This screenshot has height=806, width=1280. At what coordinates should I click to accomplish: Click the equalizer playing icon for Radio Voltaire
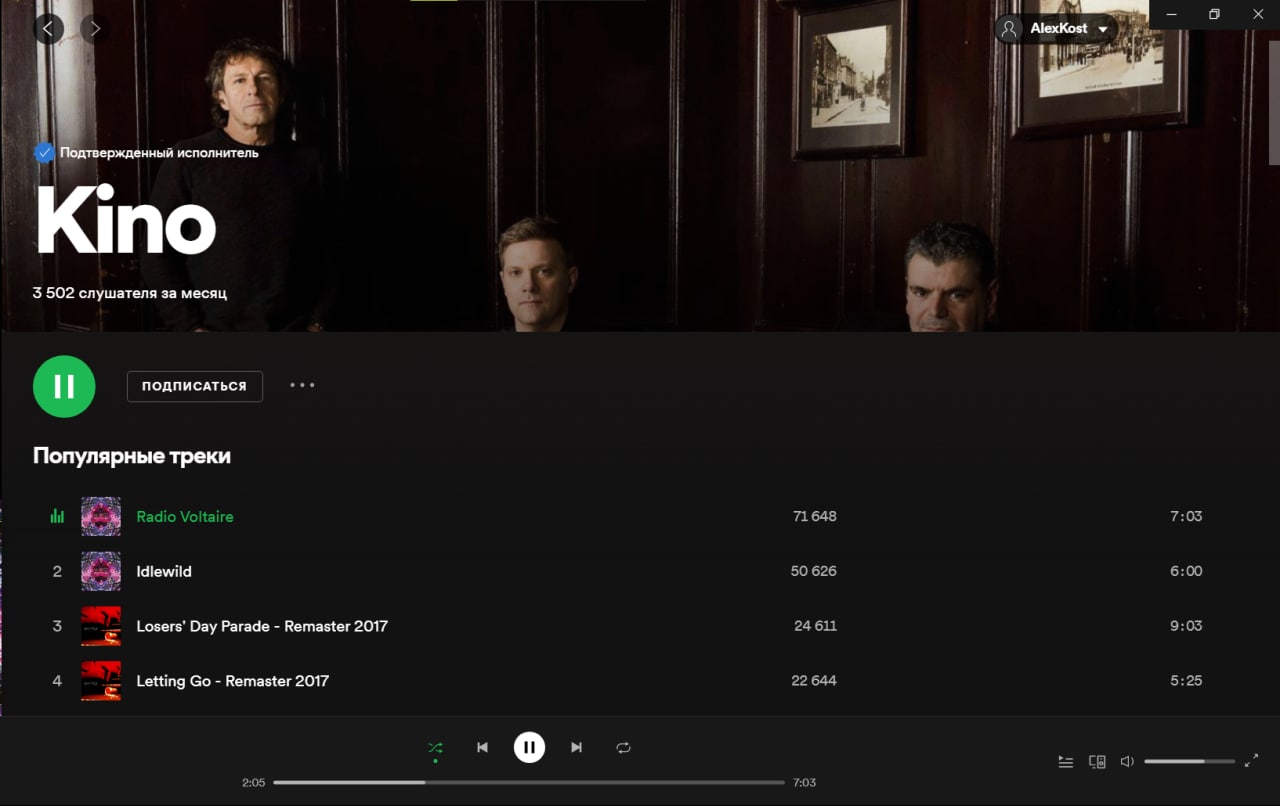(57, 516)
